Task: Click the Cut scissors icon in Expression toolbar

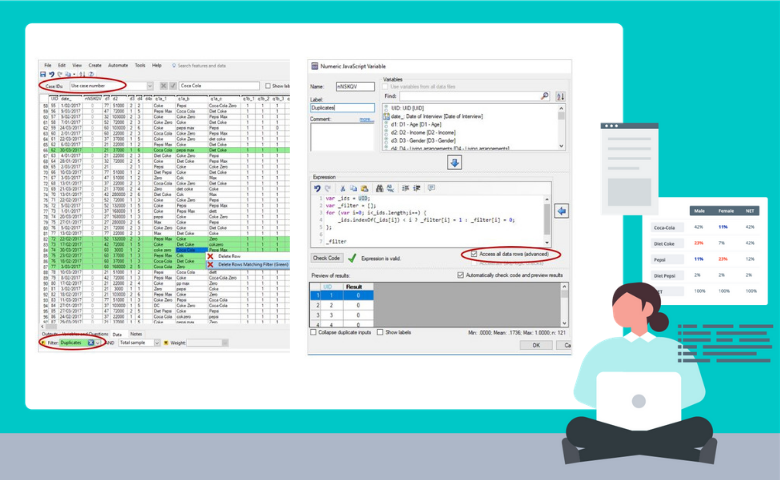Action: (x=341, y=188)
